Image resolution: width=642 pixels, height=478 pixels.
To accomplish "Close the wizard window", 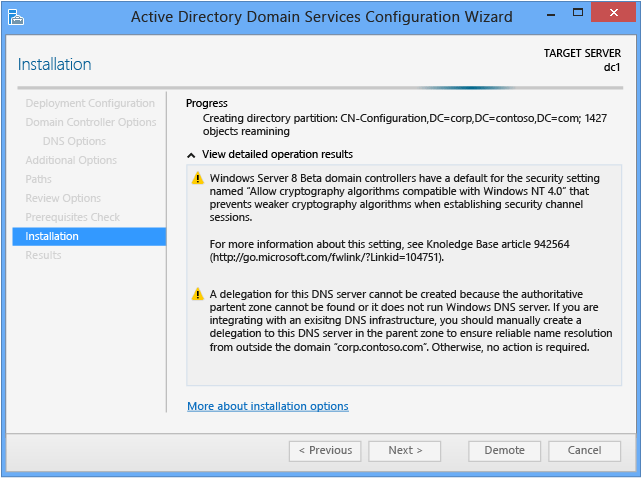I will [614, 13].
